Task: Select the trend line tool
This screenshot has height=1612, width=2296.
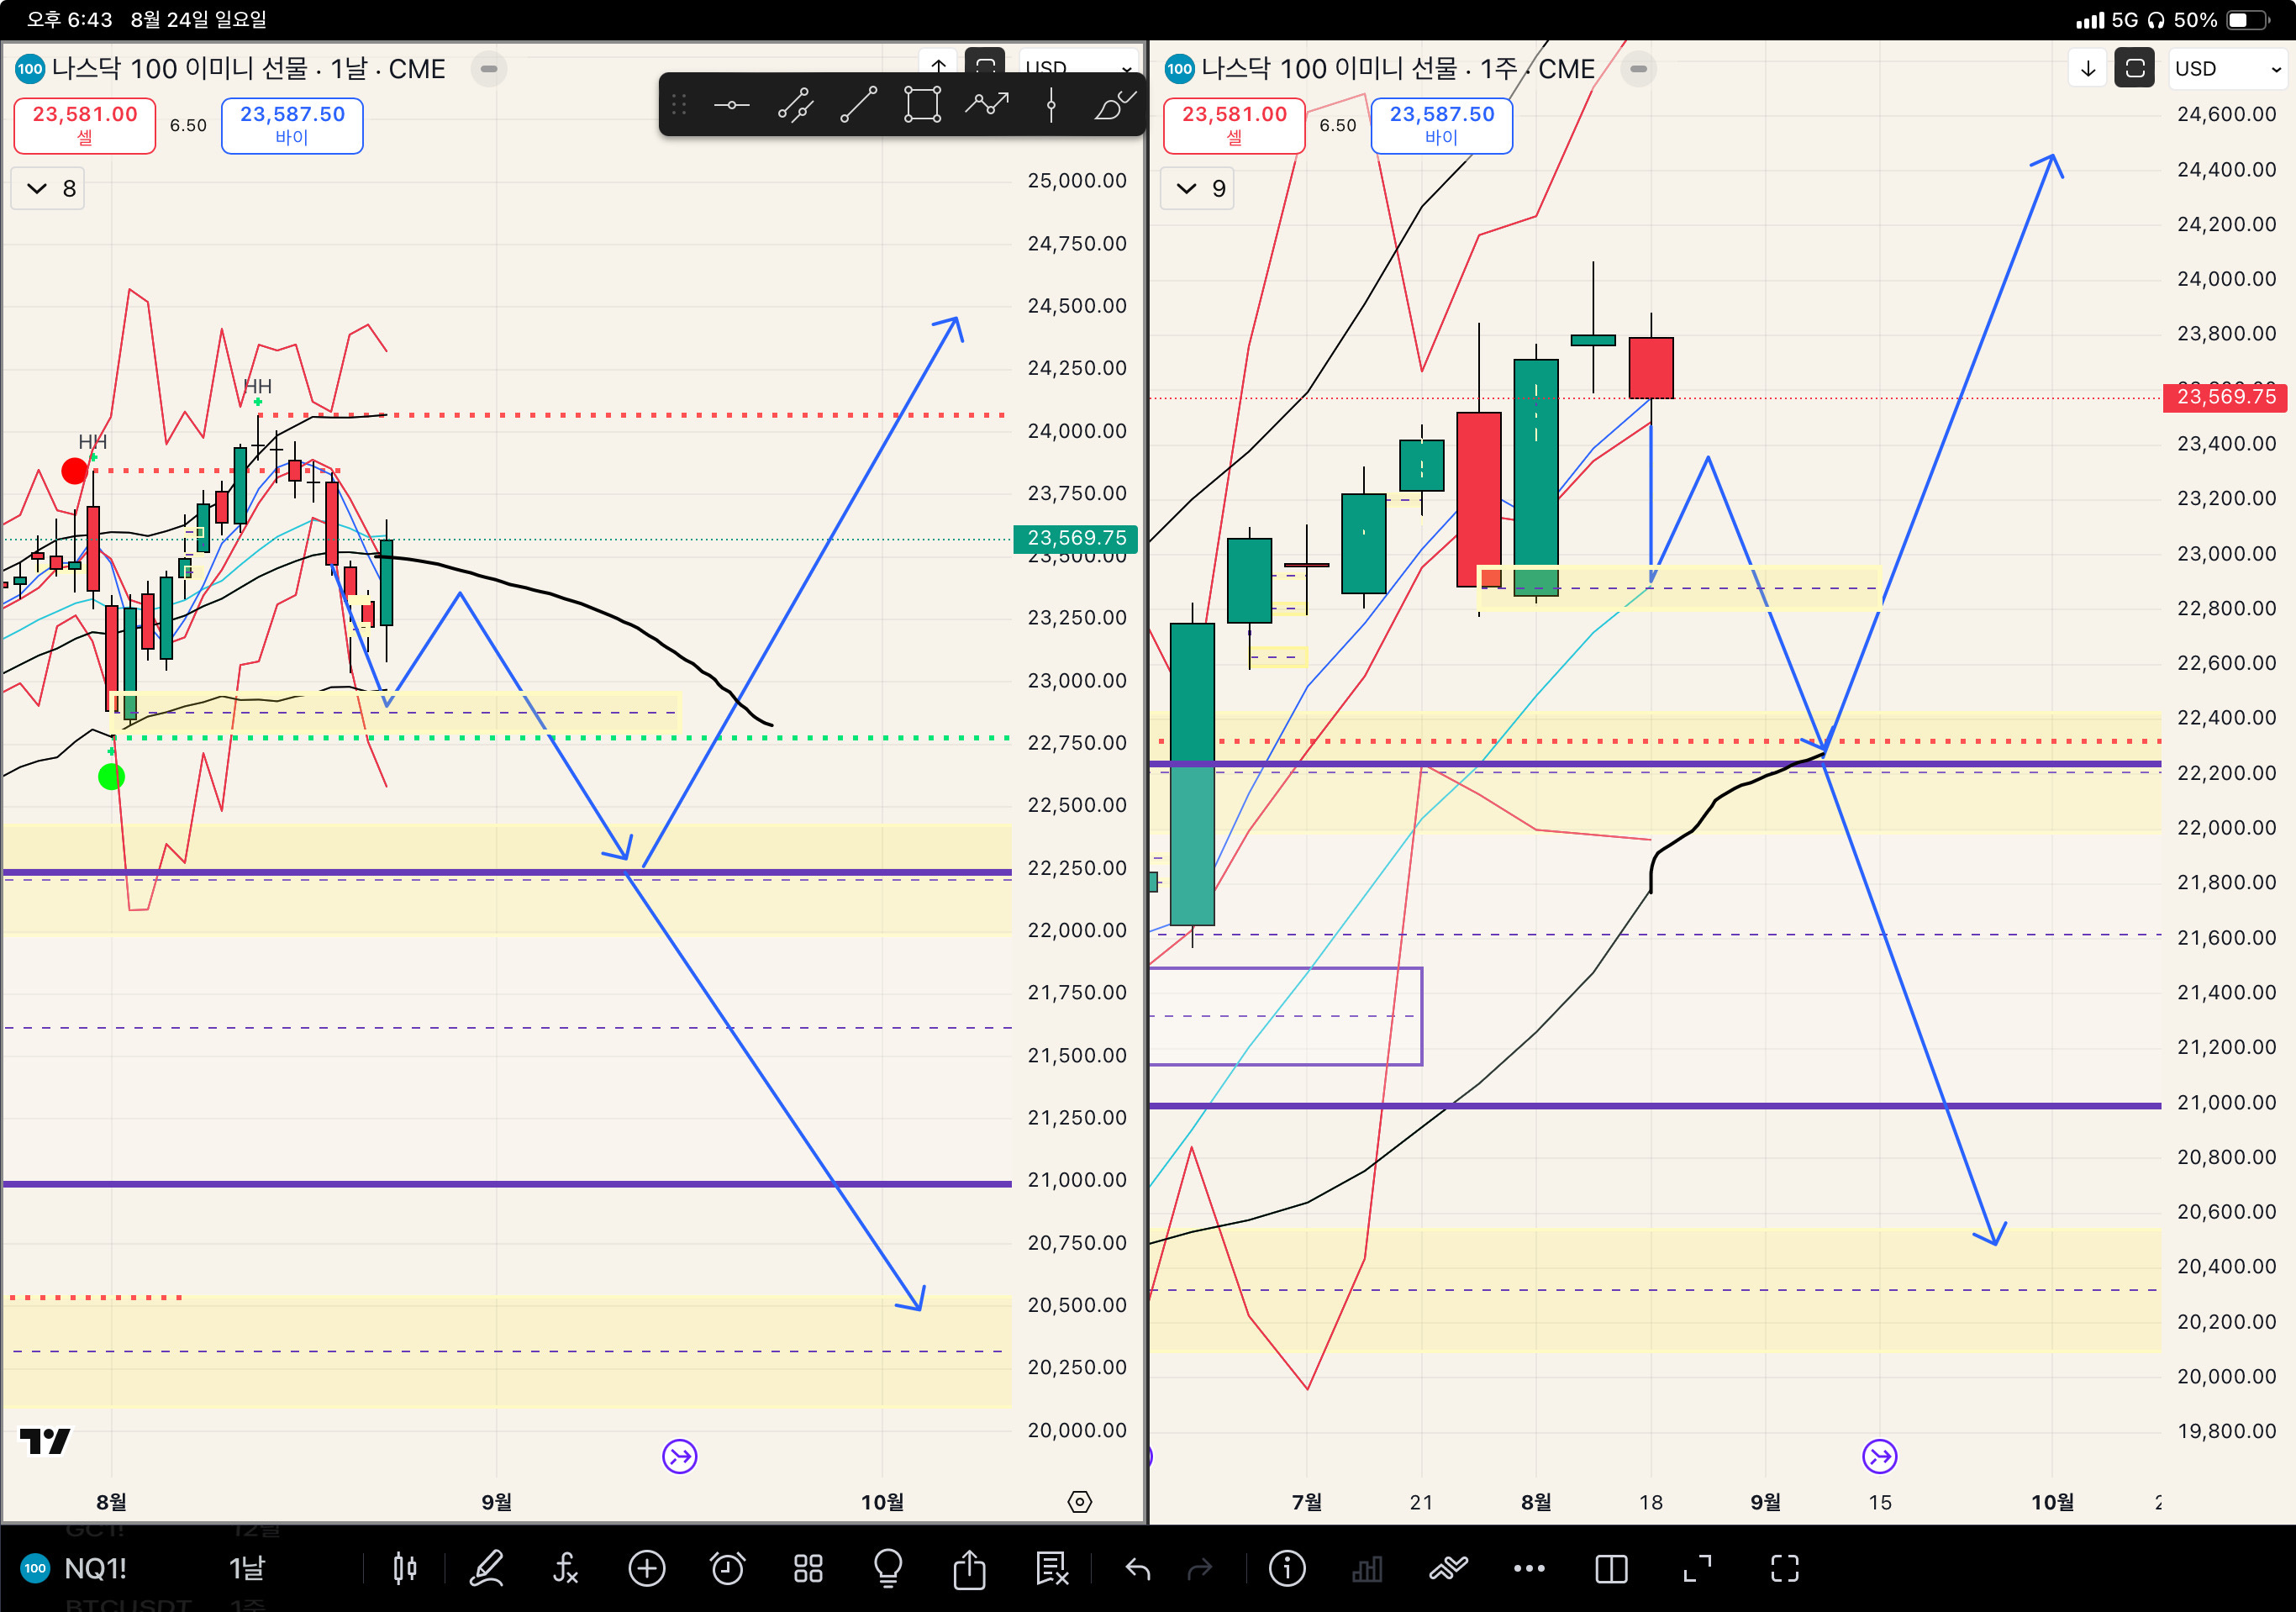Action: 859,105
